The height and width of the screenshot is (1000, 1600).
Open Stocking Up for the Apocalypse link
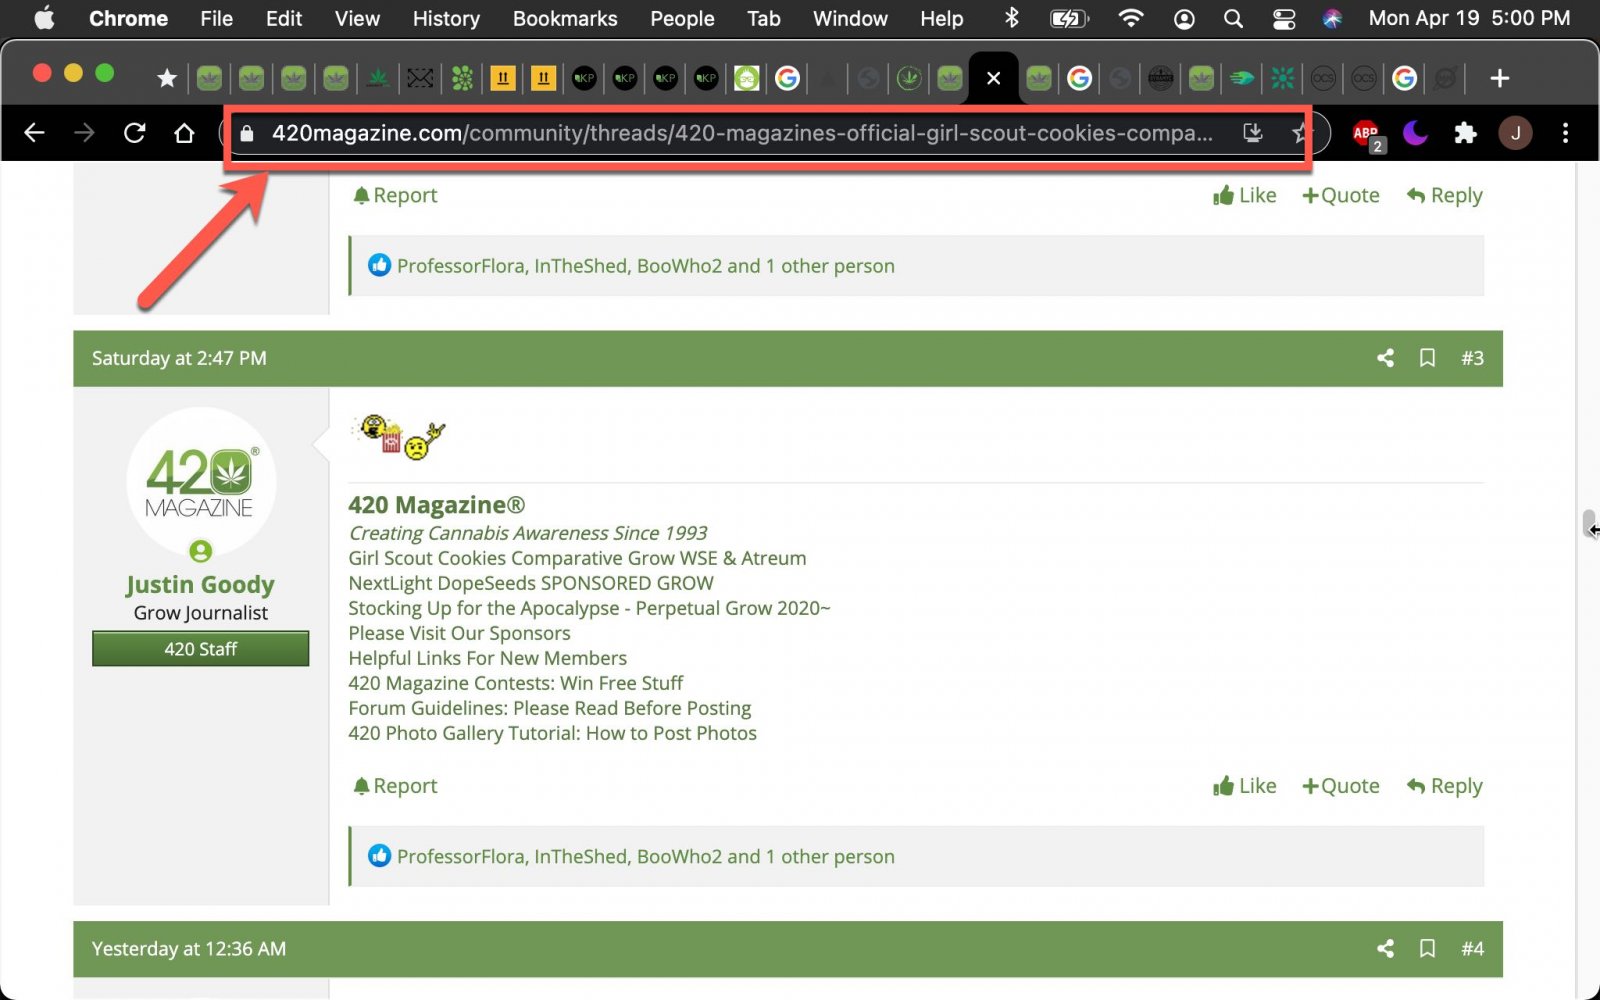[x=589, y=608]
